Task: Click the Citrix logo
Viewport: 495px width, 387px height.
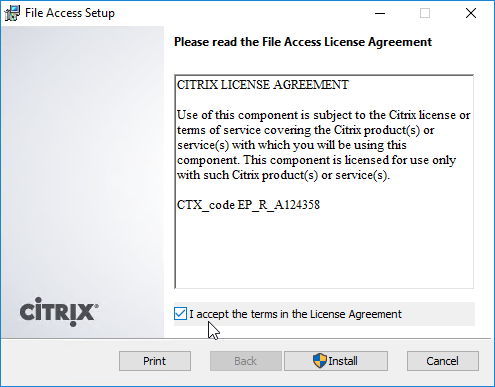Action: [x=59, y=312]
